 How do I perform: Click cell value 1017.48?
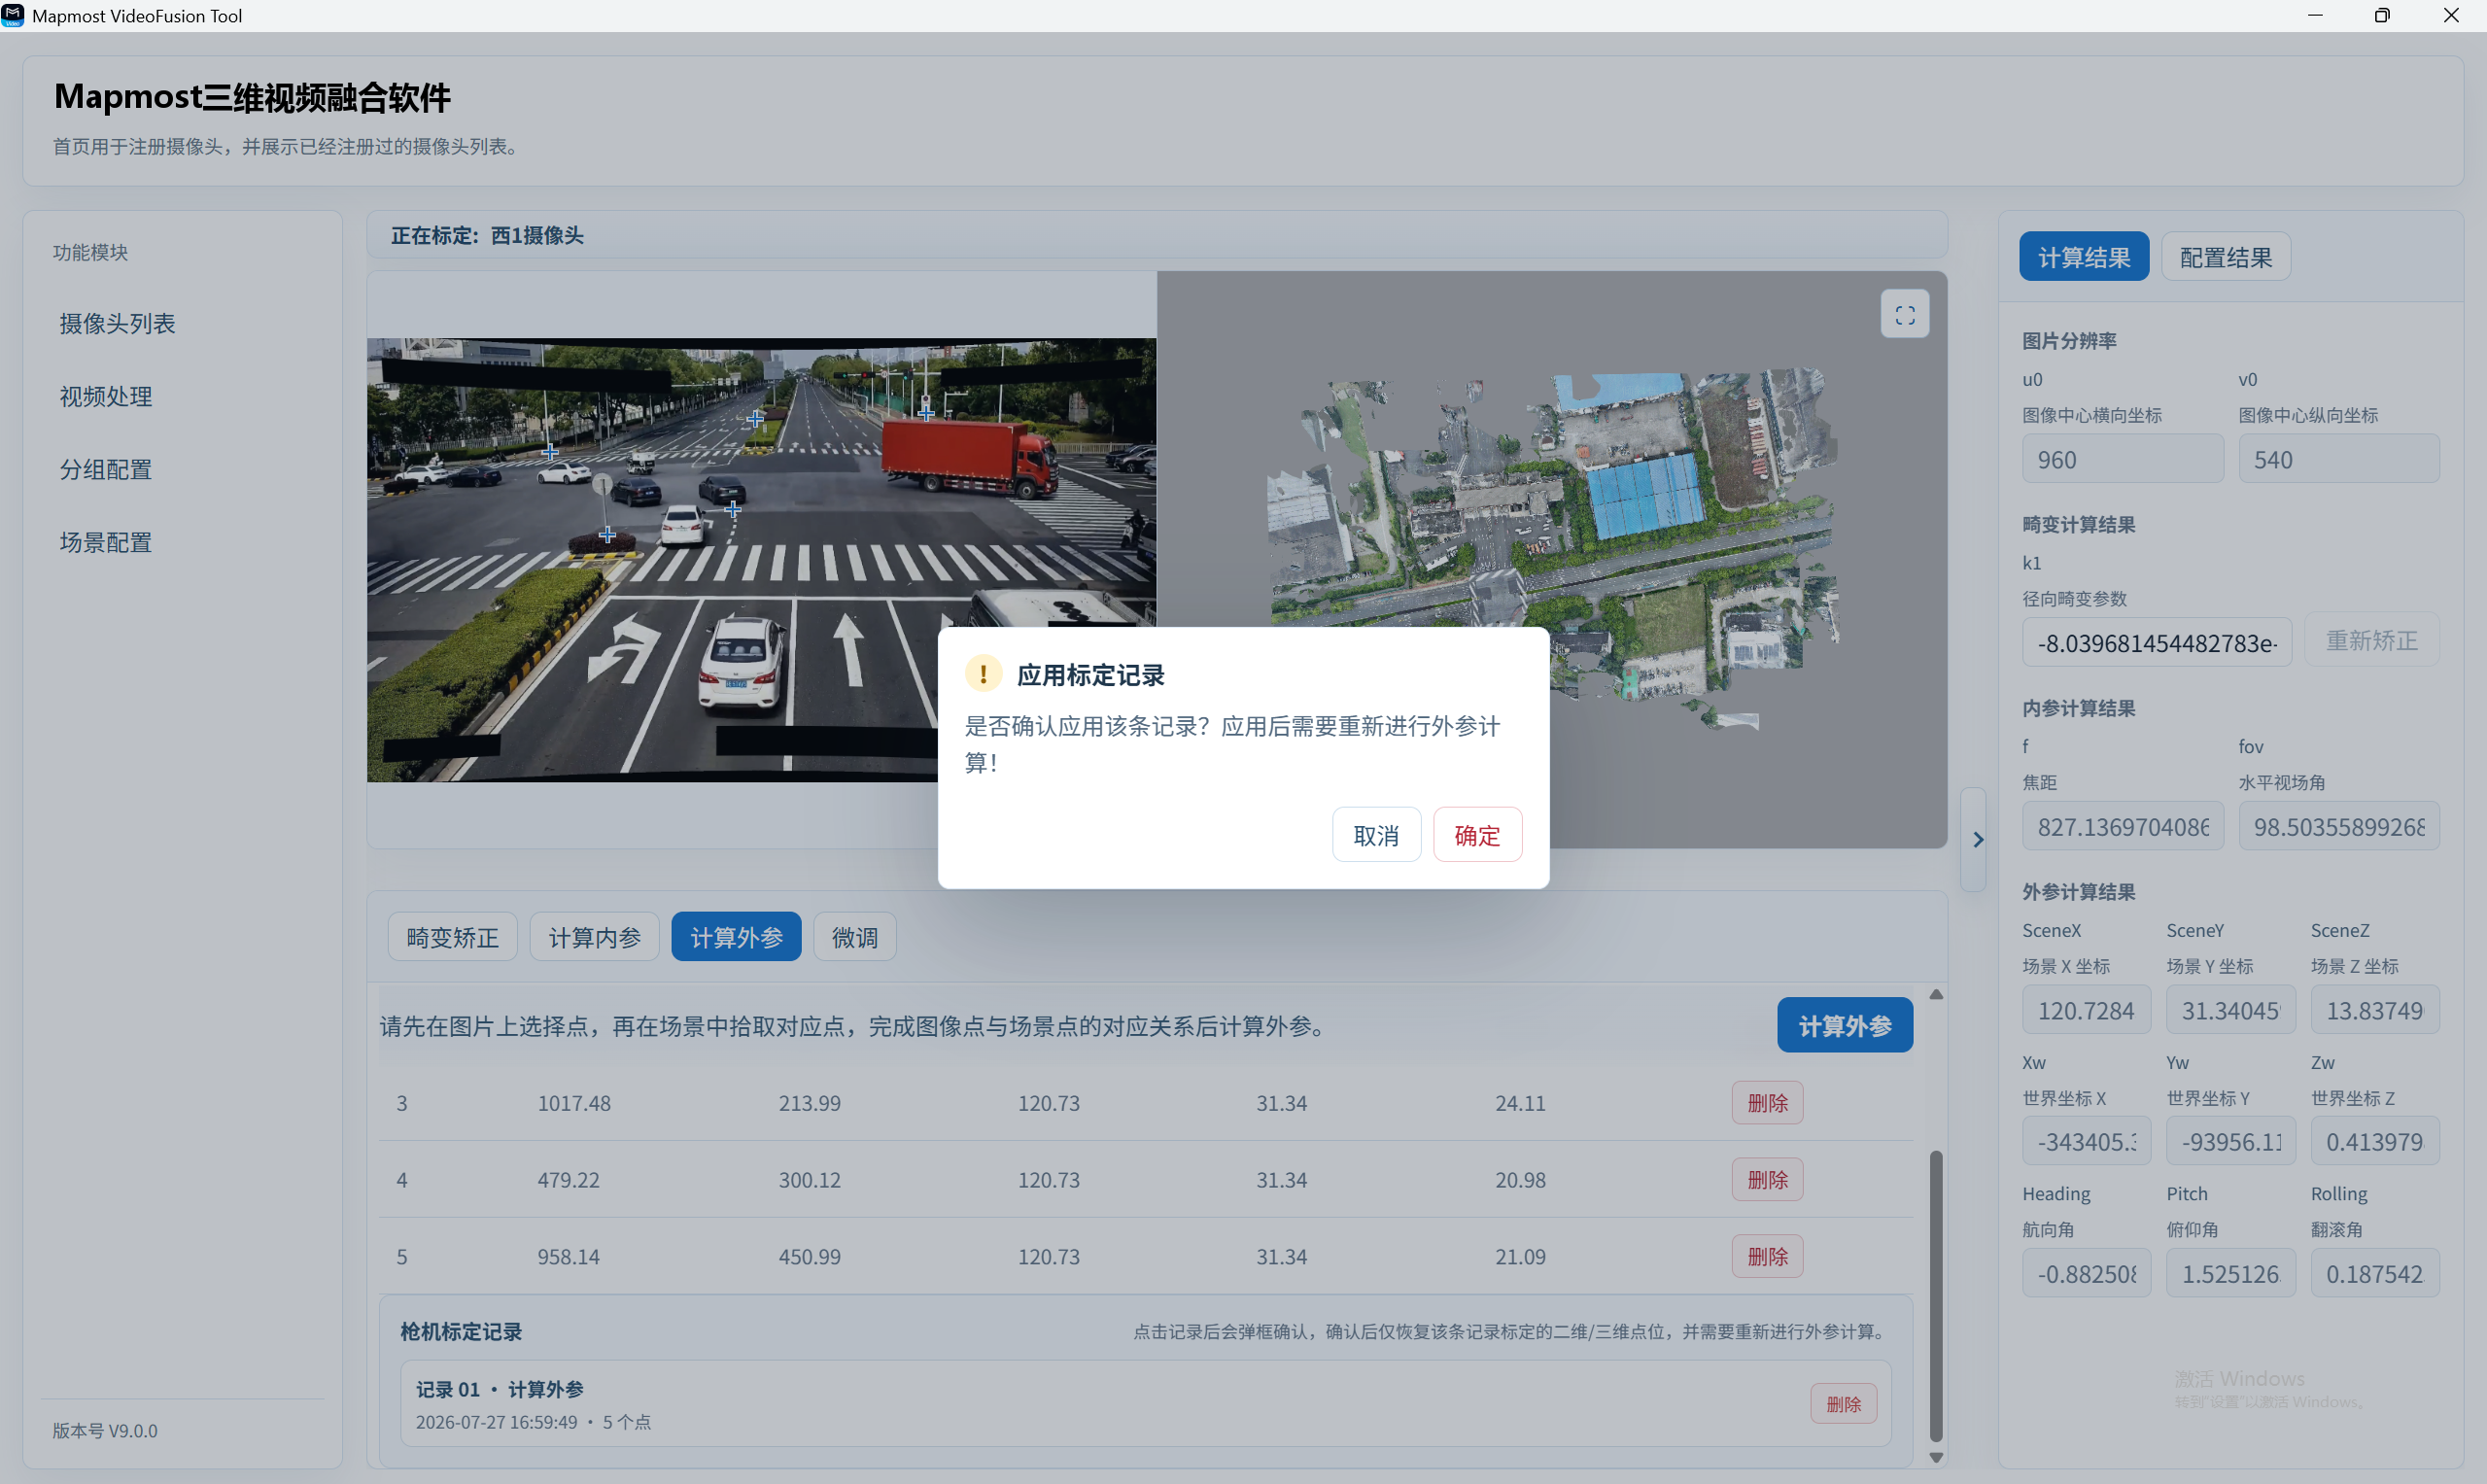574,1103
